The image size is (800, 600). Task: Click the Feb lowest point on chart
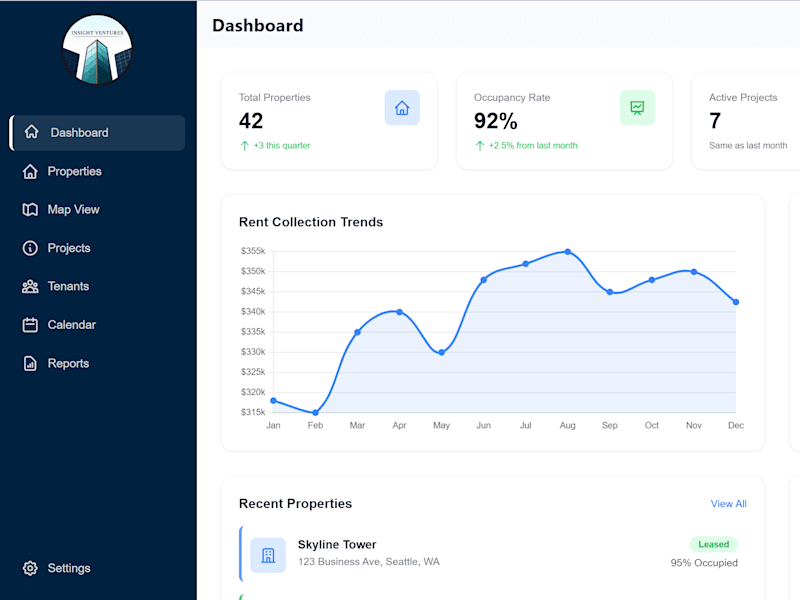(315, 412)
